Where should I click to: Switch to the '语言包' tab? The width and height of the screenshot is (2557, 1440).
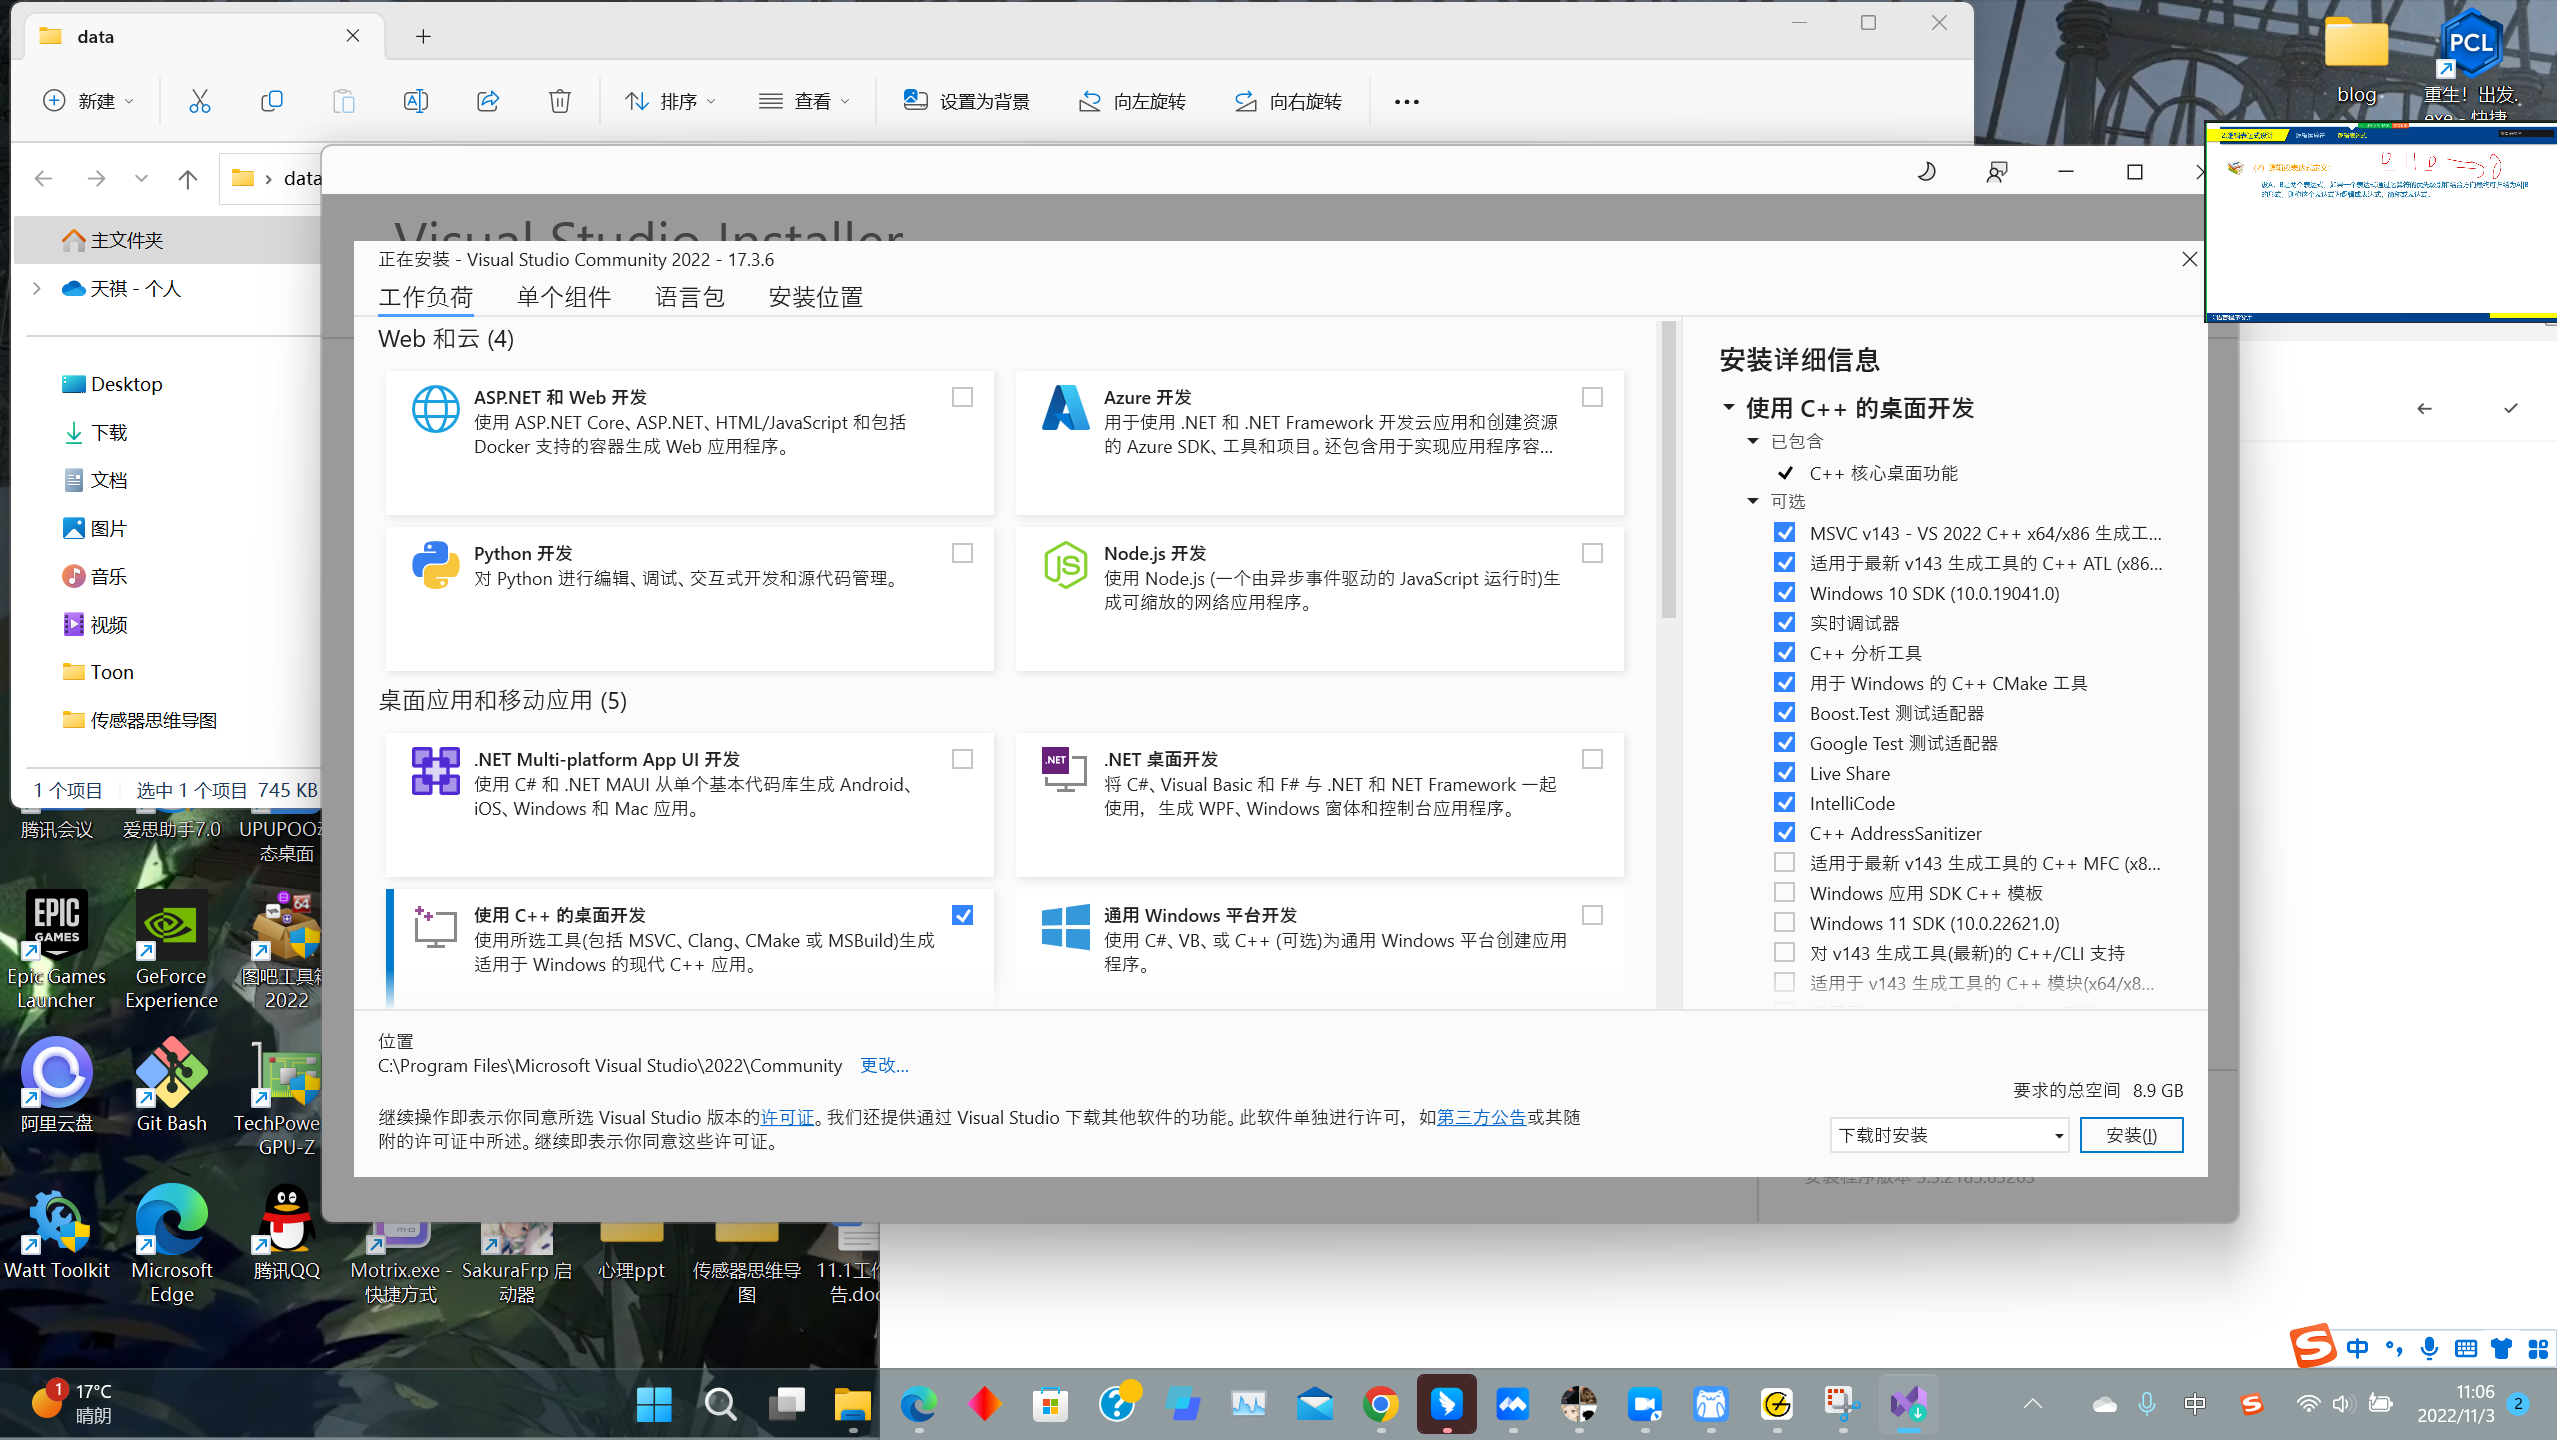pos(689,297)
